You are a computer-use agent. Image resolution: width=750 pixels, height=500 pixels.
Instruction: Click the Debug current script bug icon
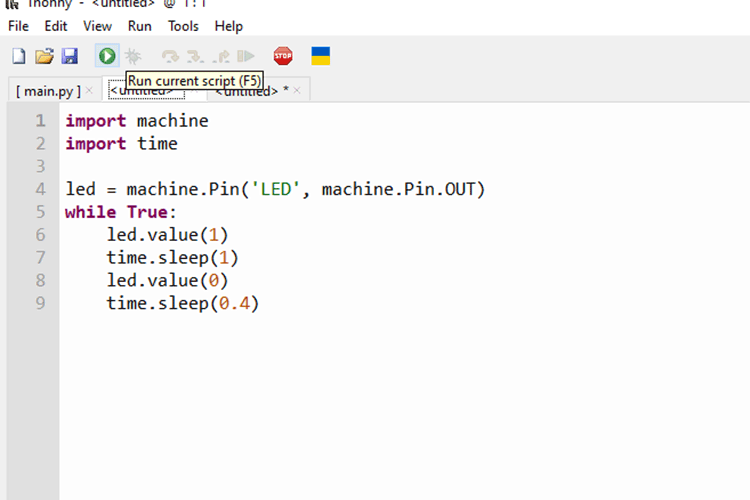click(x=133, y=56)
